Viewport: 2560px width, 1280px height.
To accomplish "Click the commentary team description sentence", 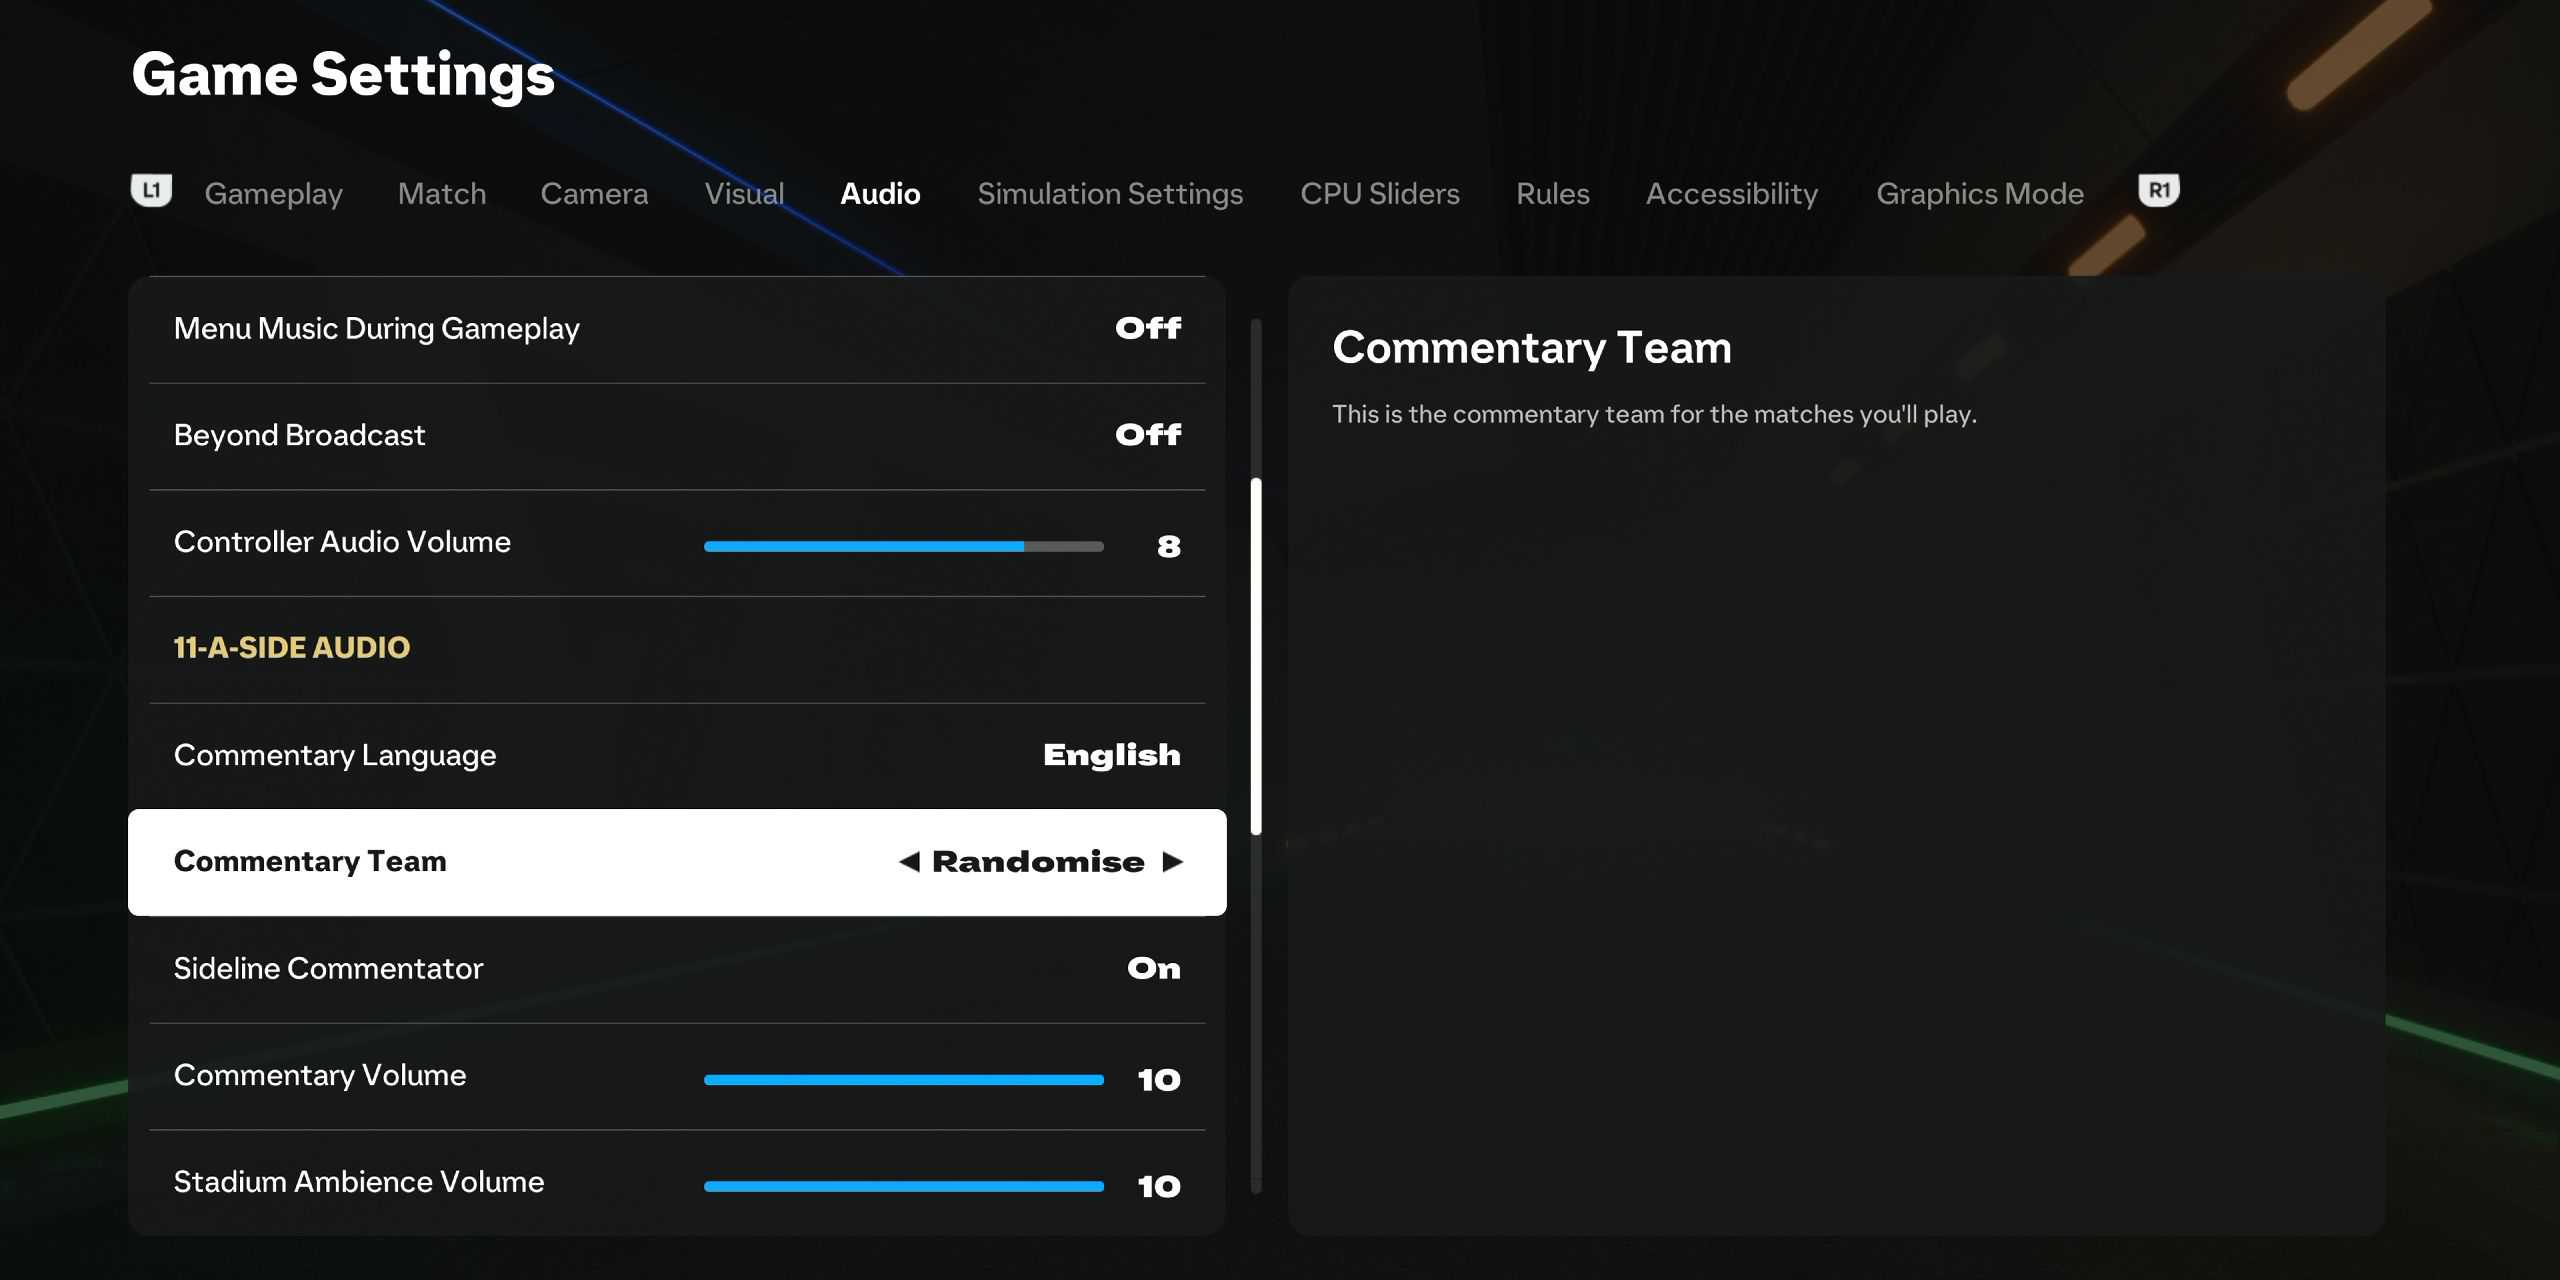I will [x=1654, y=414].
